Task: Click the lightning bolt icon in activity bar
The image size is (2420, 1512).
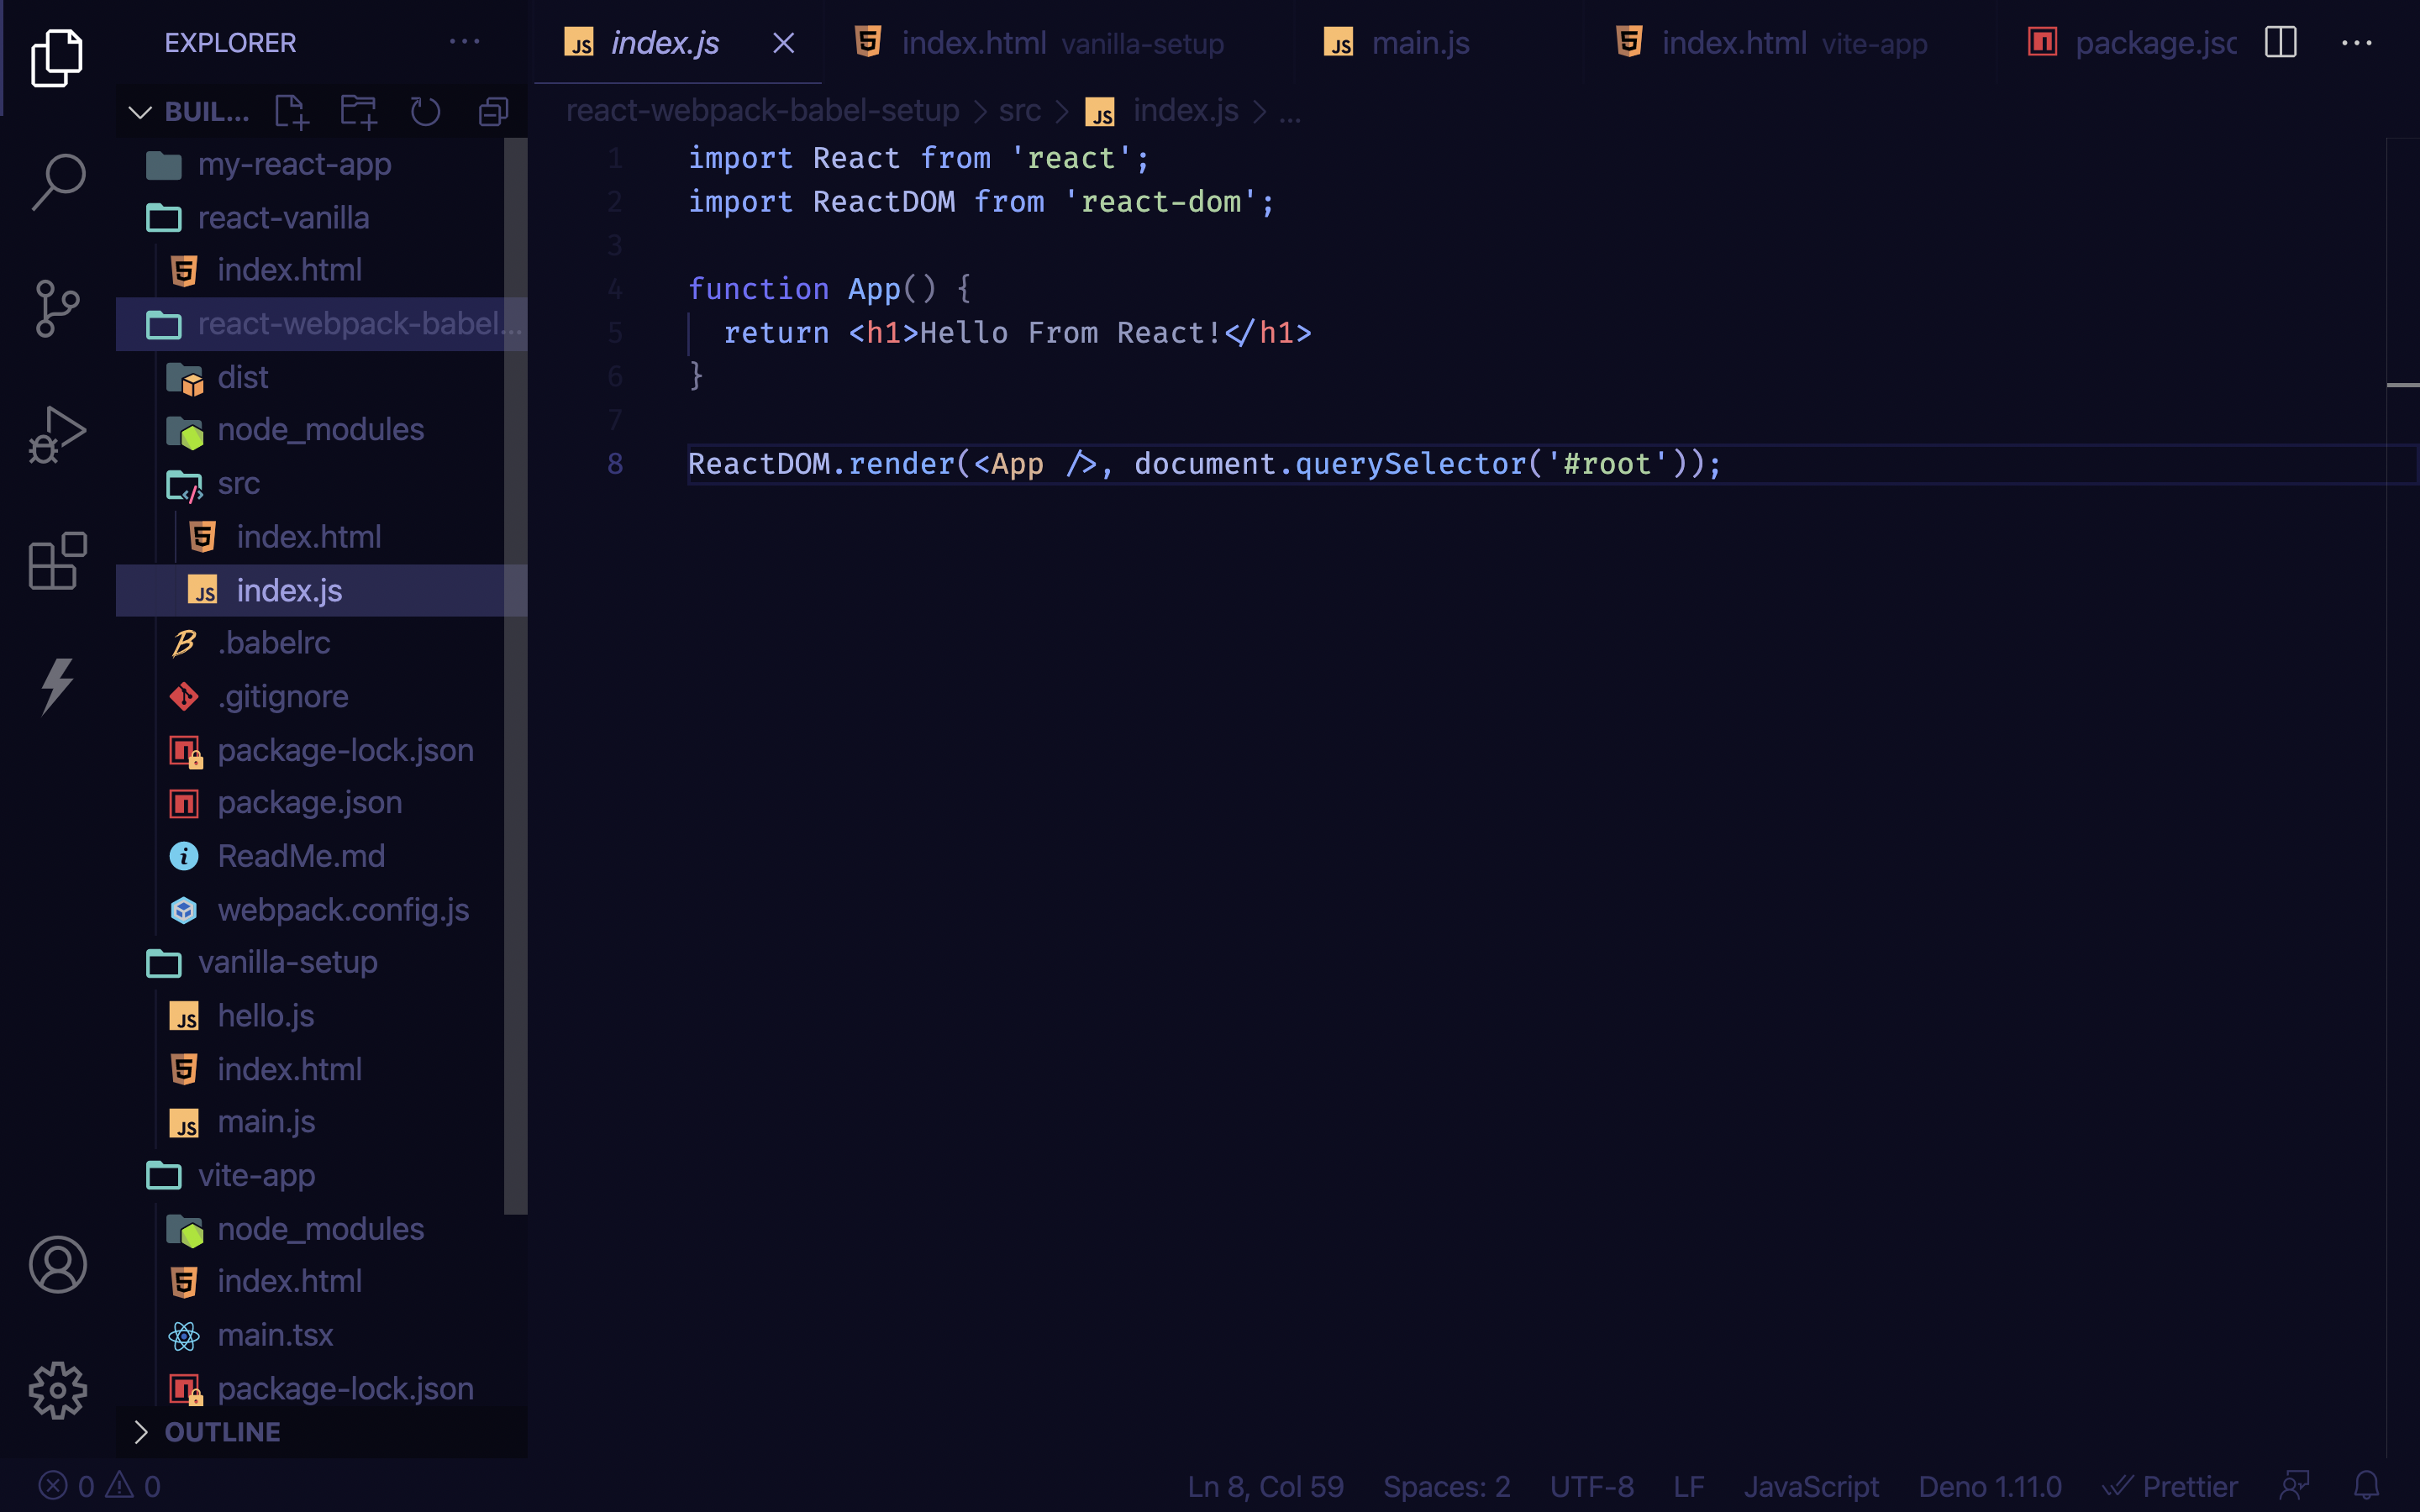Action: (58, 686)
